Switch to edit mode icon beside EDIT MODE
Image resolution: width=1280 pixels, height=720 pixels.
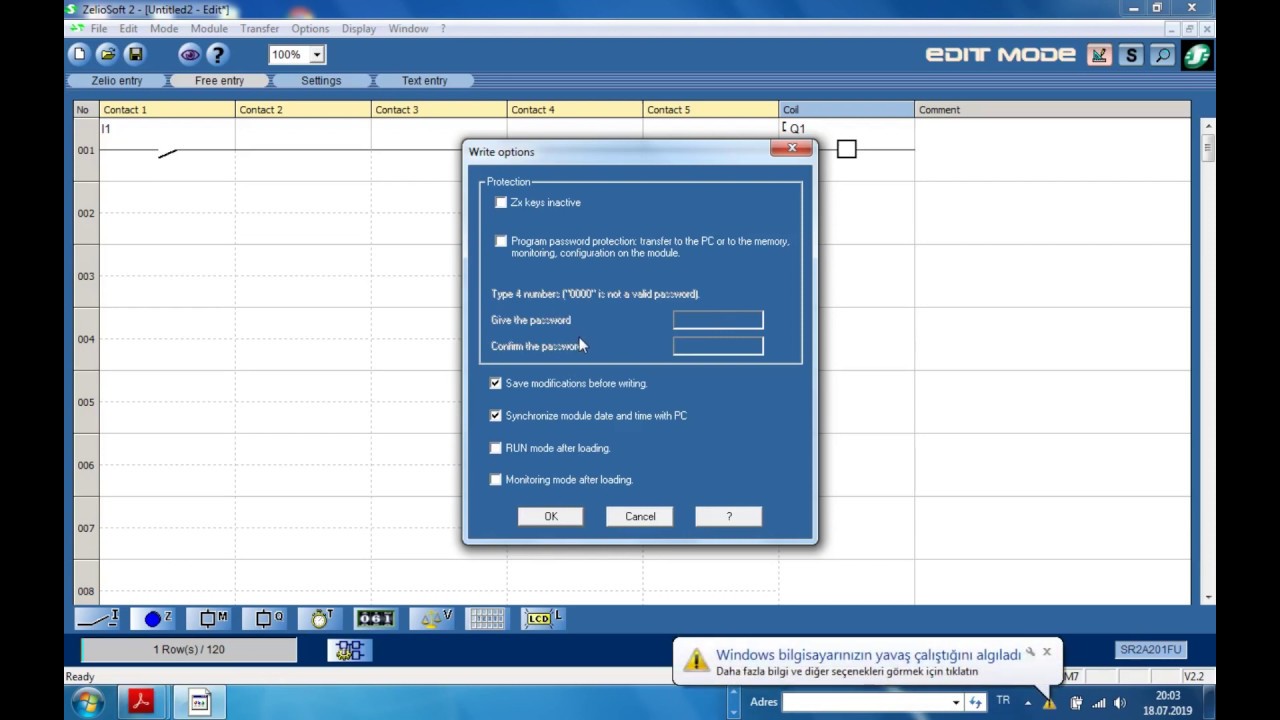(x=1099, y=55)
